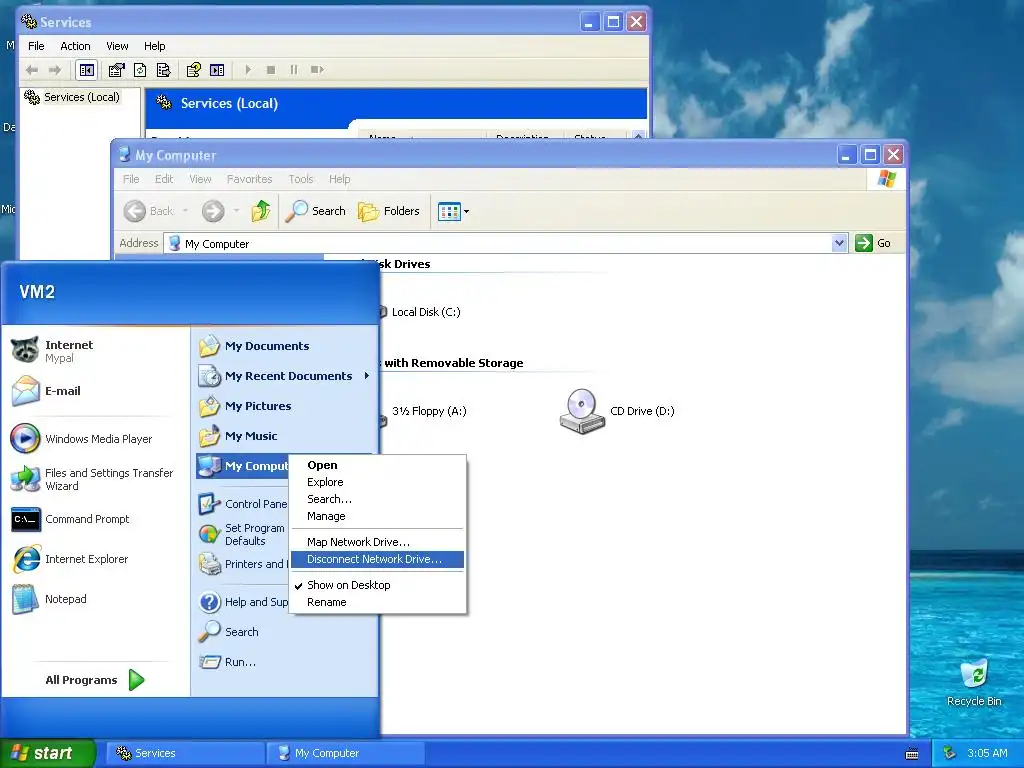This screenshot has width=1024, height=768.
Task: Click the Refresh icon in Services toolbar
Action: coord(140,70)
